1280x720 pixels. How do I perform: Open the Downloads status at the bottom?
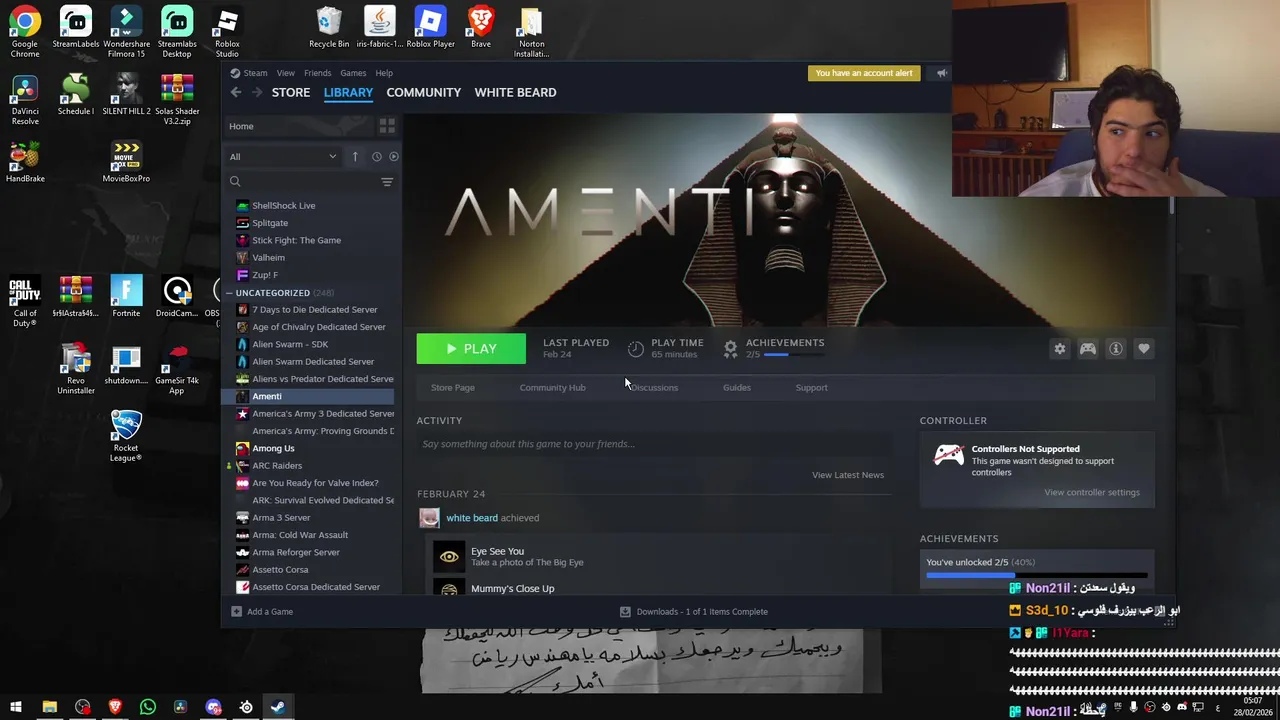tap(694, 611)
